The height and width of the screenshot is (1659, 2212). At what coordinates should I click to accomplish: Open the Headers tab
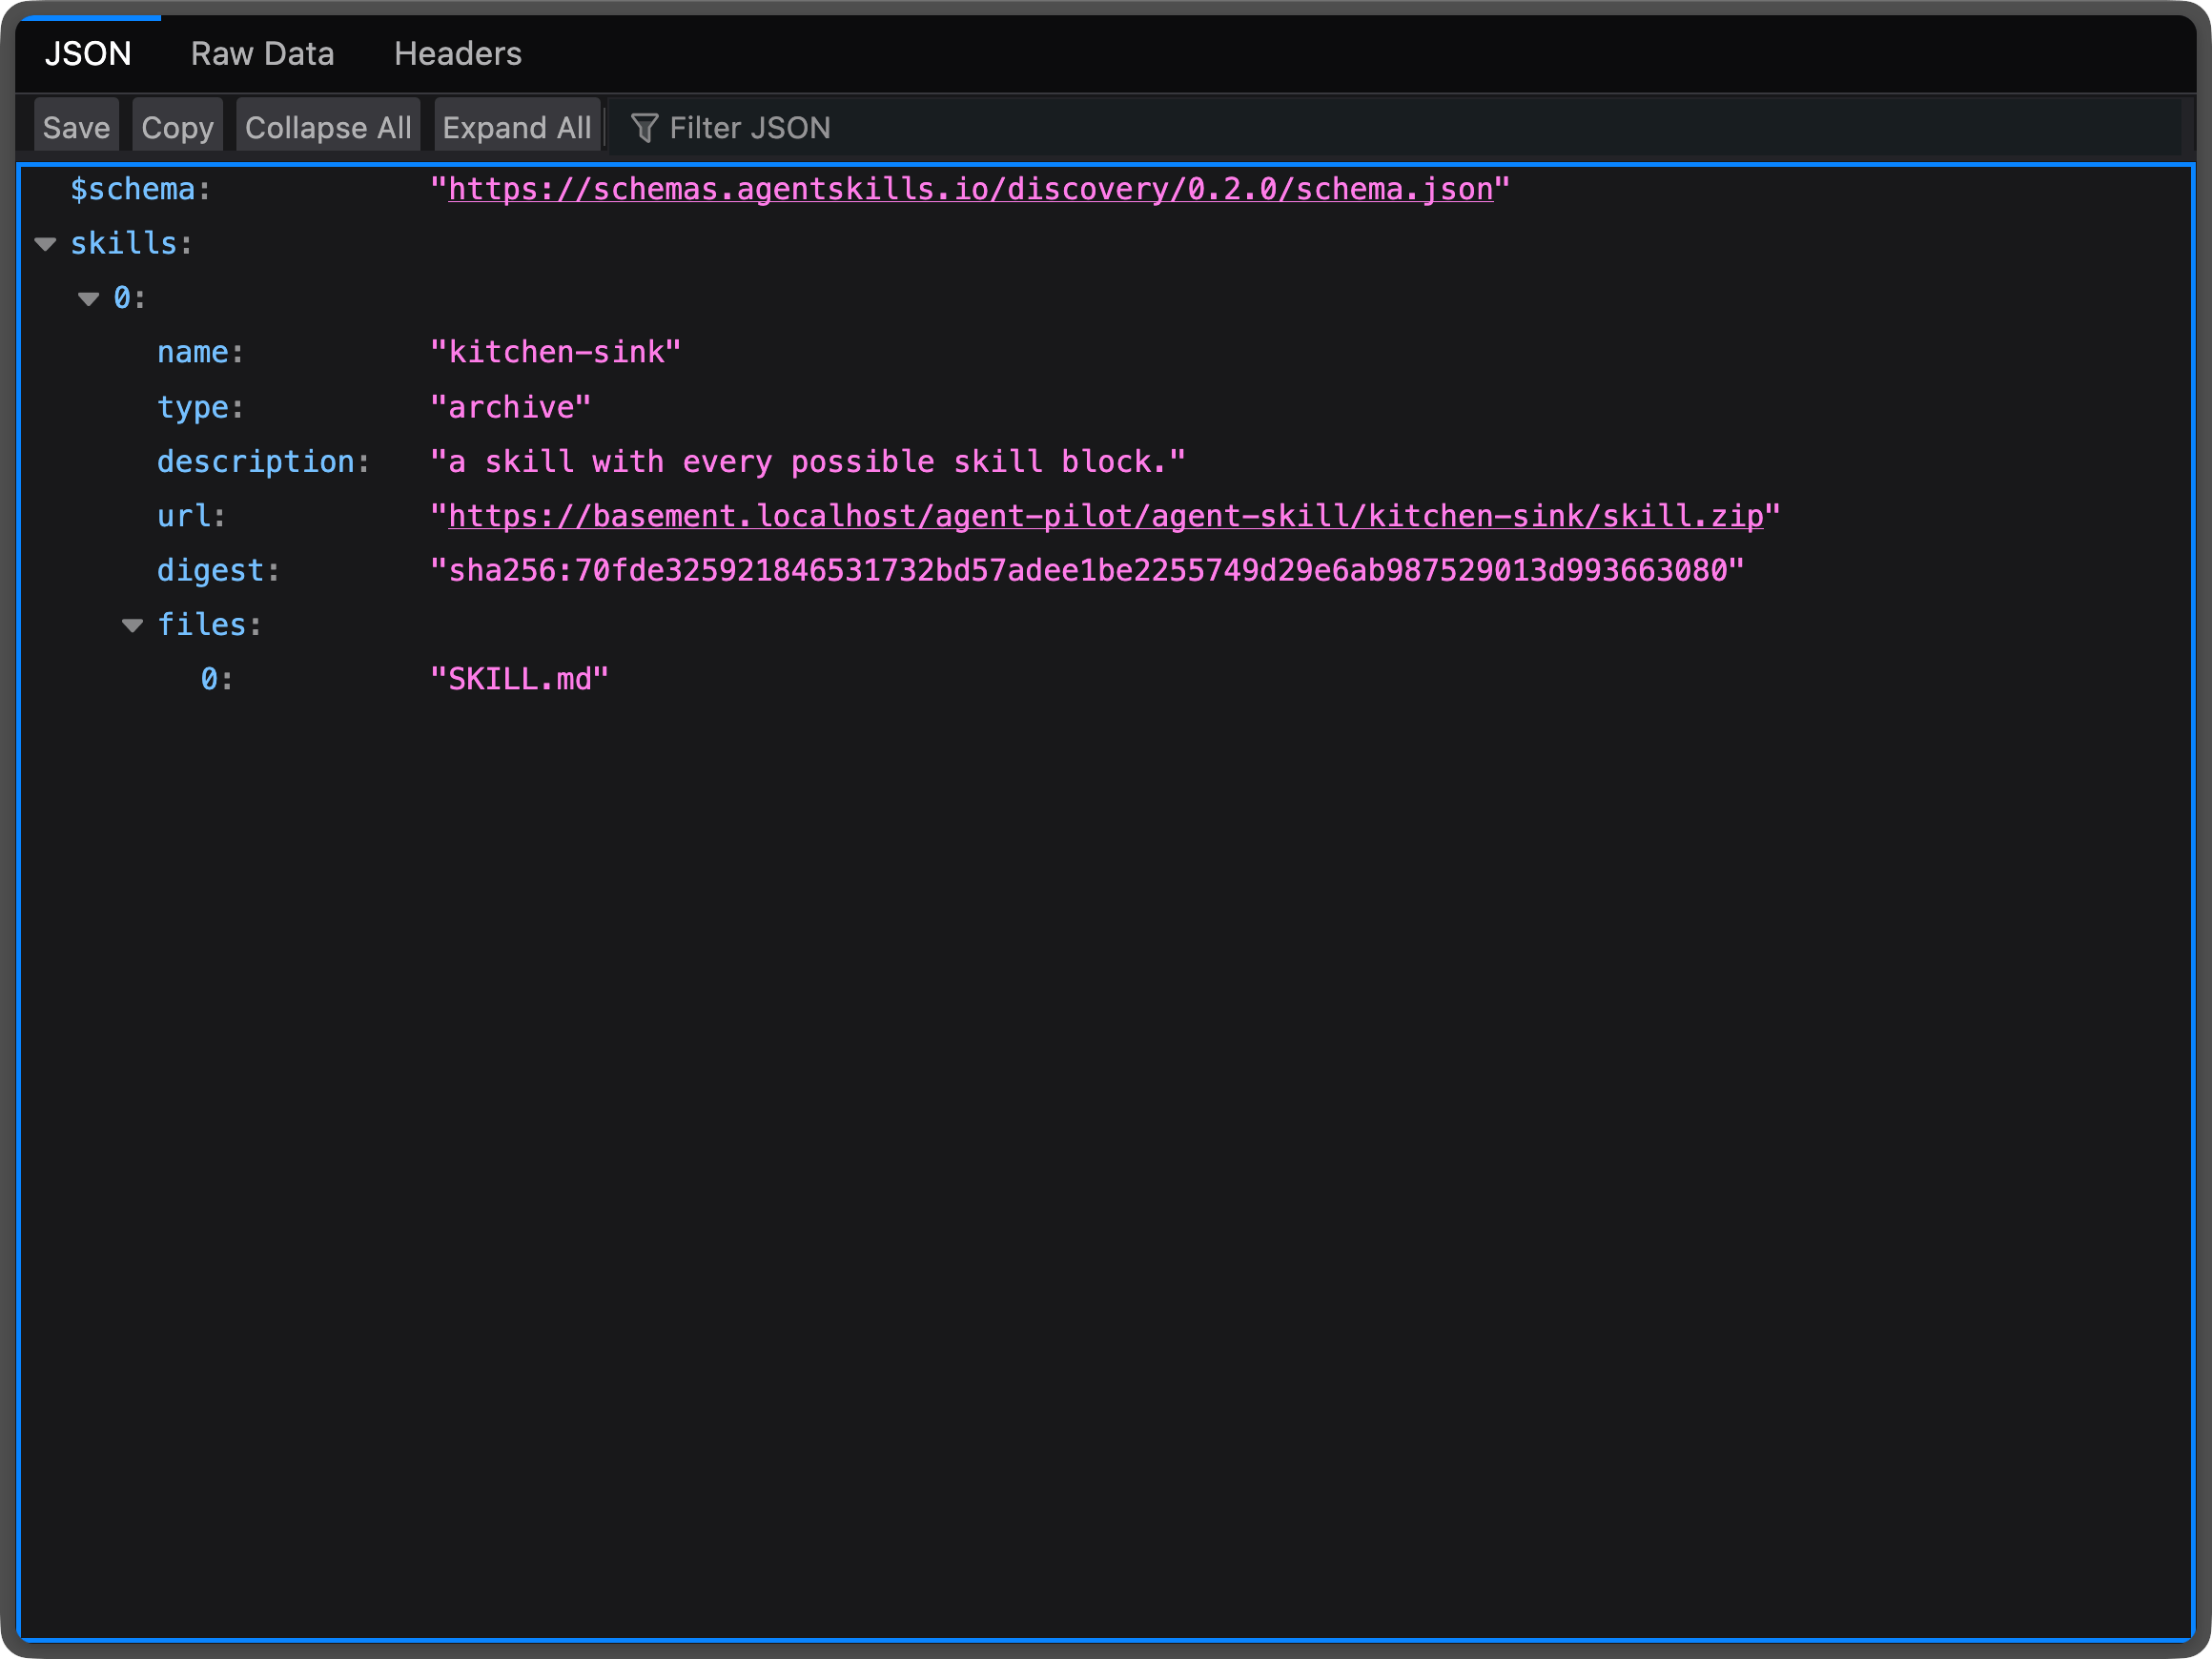coord(458,54)
